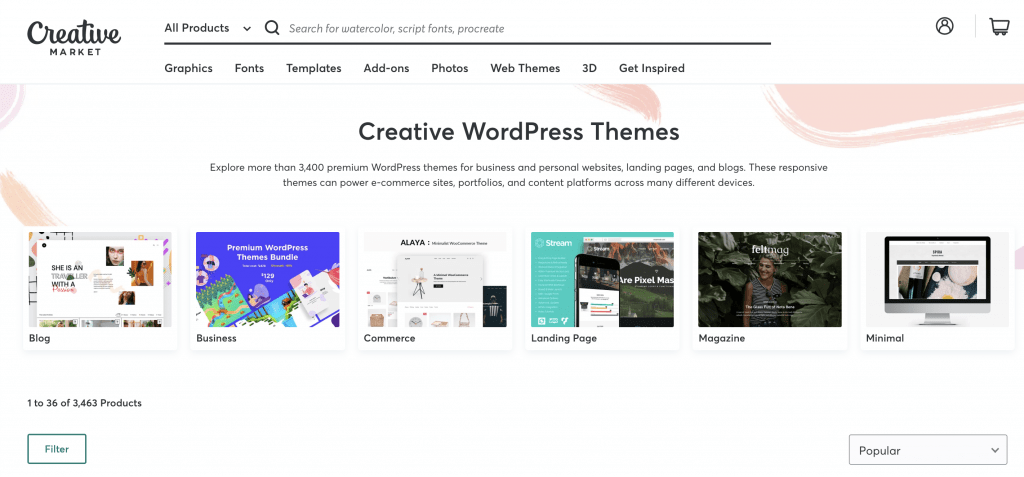This screenshot has width=1024, height=477.
Task: Open the Commerce category thumbnail
Action: pos(435,280)
